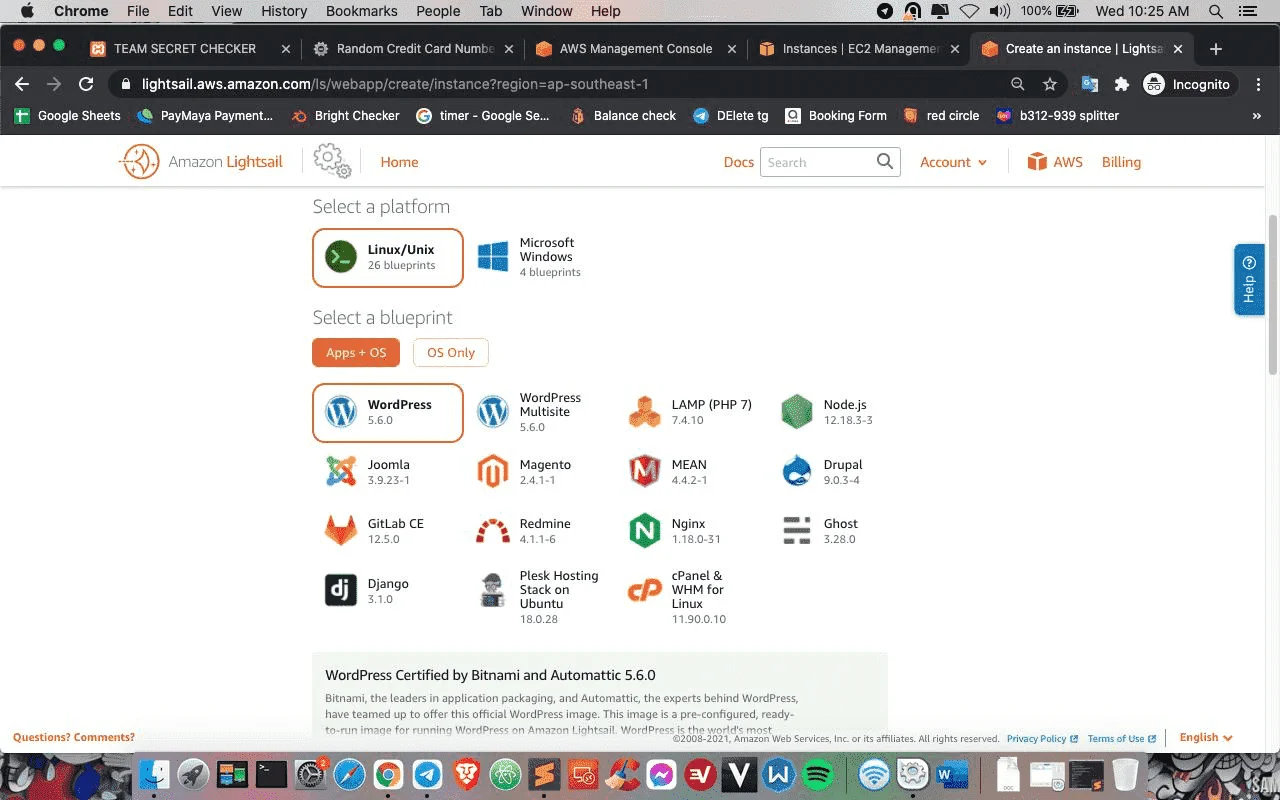Reload the page with Chrome's refresh button
1280x800 pixels.
[x=86, y=84]
